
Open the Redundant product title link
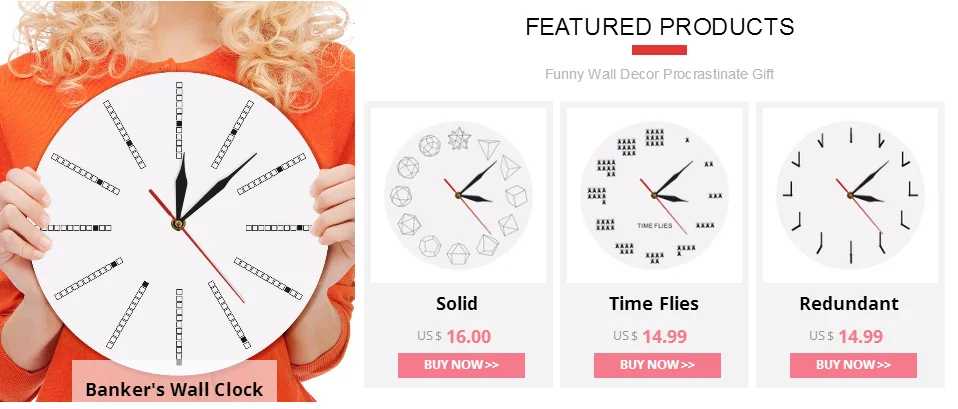(849, 303)
